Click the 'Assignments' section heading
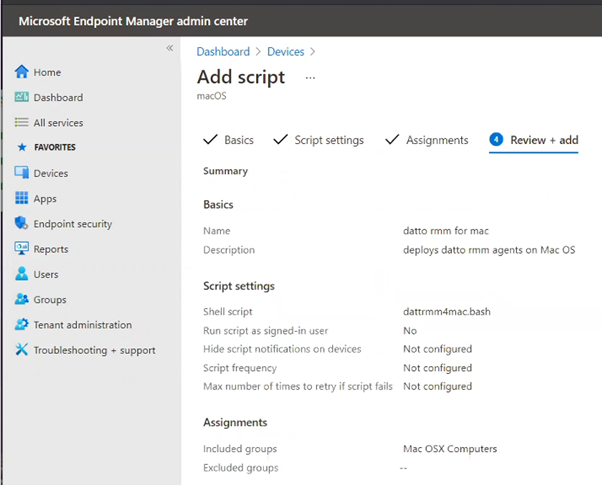This screenshot has height=485, width=602. coord(235,422)
